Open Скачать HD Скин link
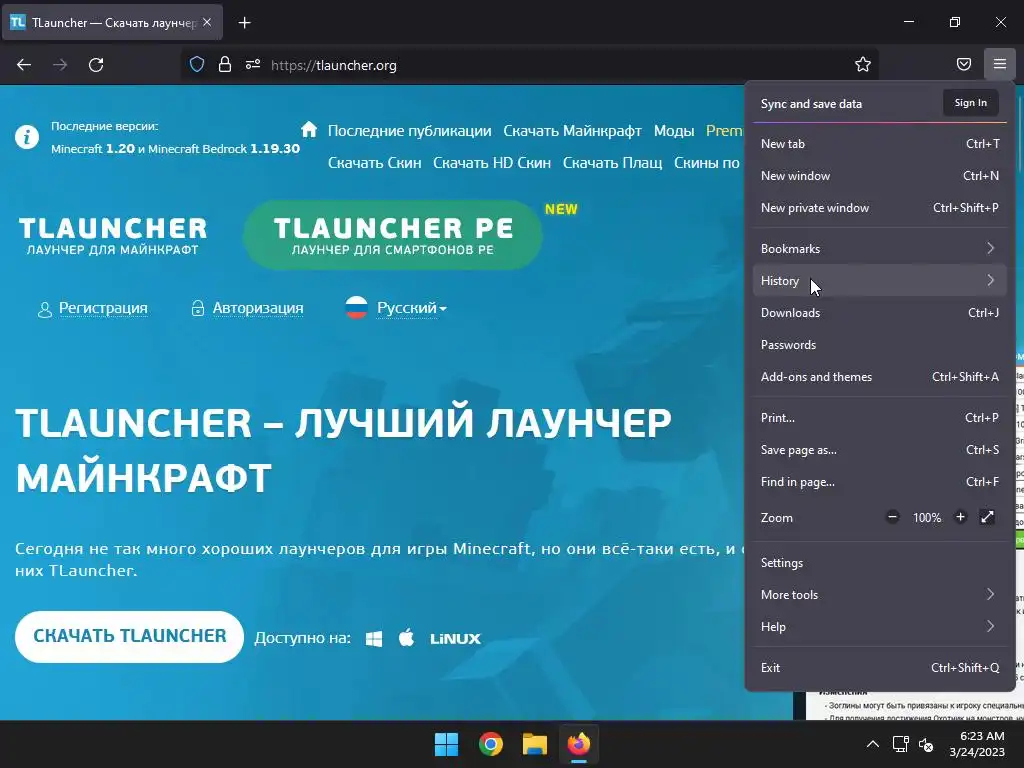 point(492,163)
